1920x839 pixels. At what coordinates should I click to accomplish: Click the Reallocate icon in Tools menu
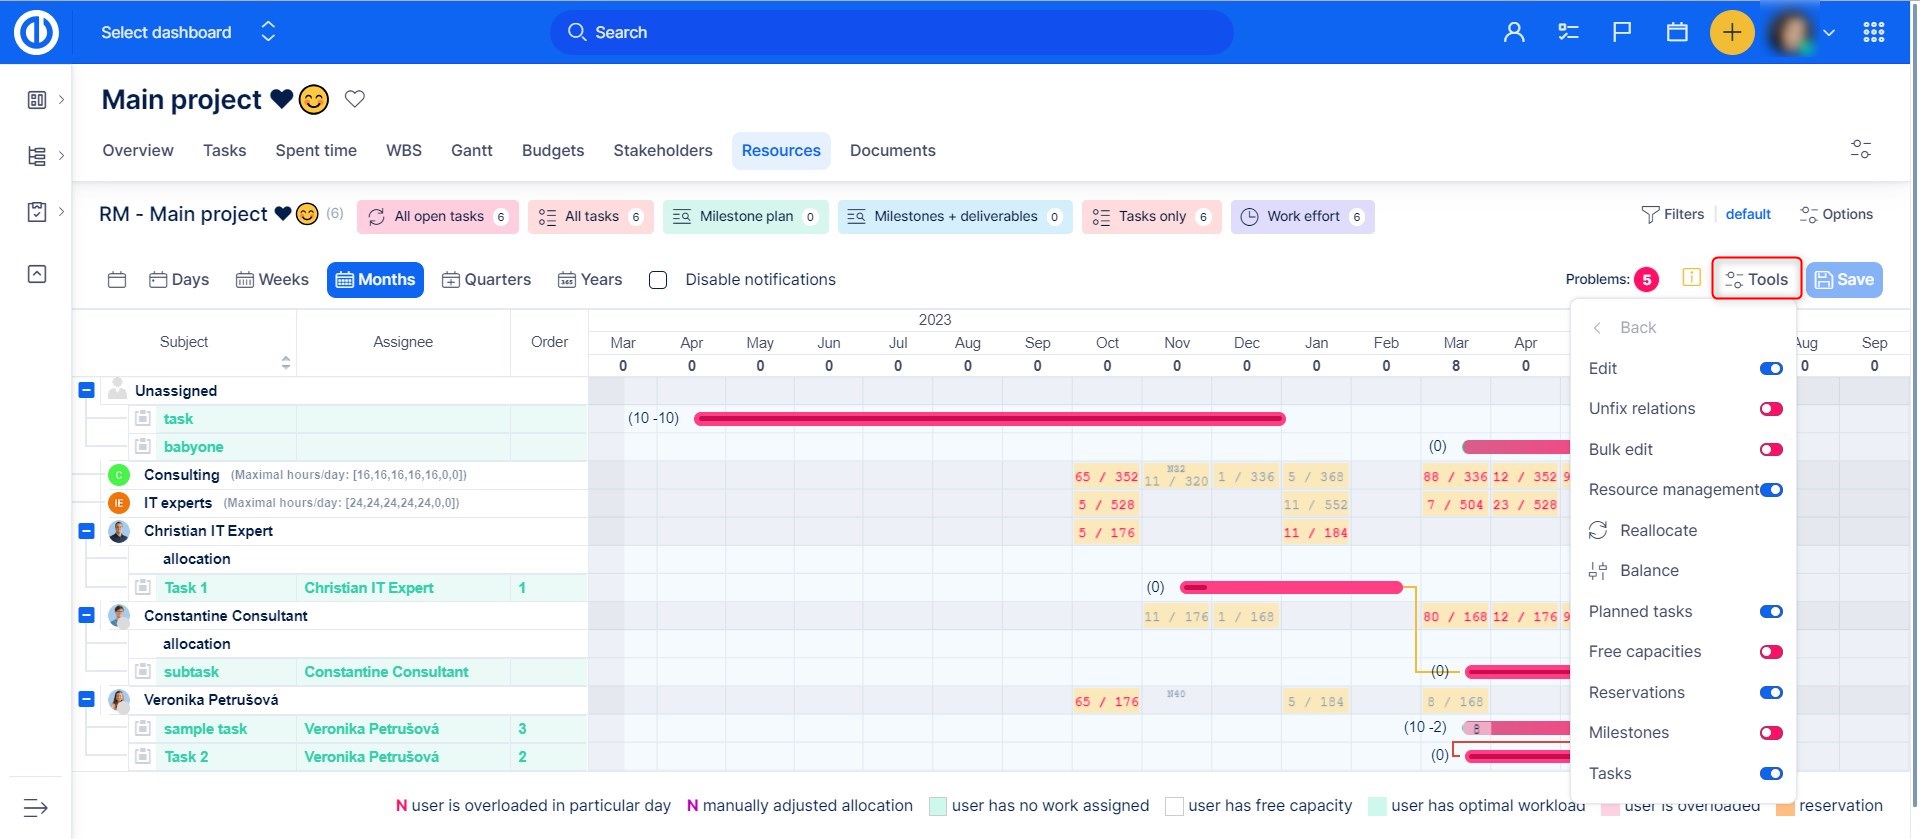click(1598, 530)
